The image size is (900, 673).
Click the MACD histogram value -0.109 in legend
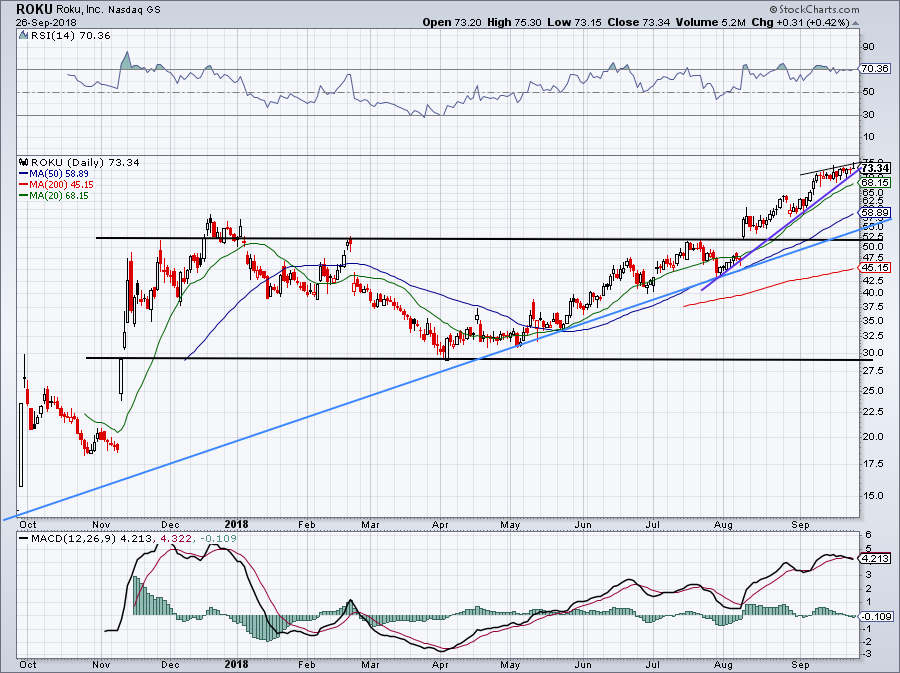point(216,539)
